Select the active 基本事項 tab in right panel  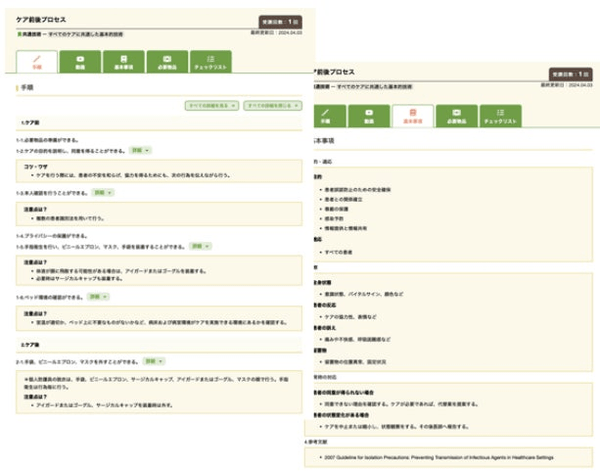413,116
